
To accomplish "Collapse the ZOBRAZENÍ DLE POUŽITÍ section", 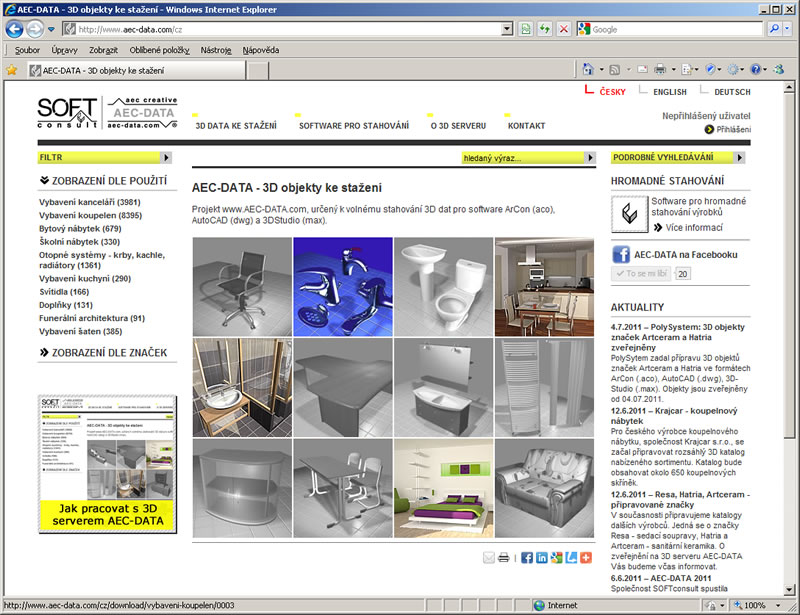I will [102, 181].
